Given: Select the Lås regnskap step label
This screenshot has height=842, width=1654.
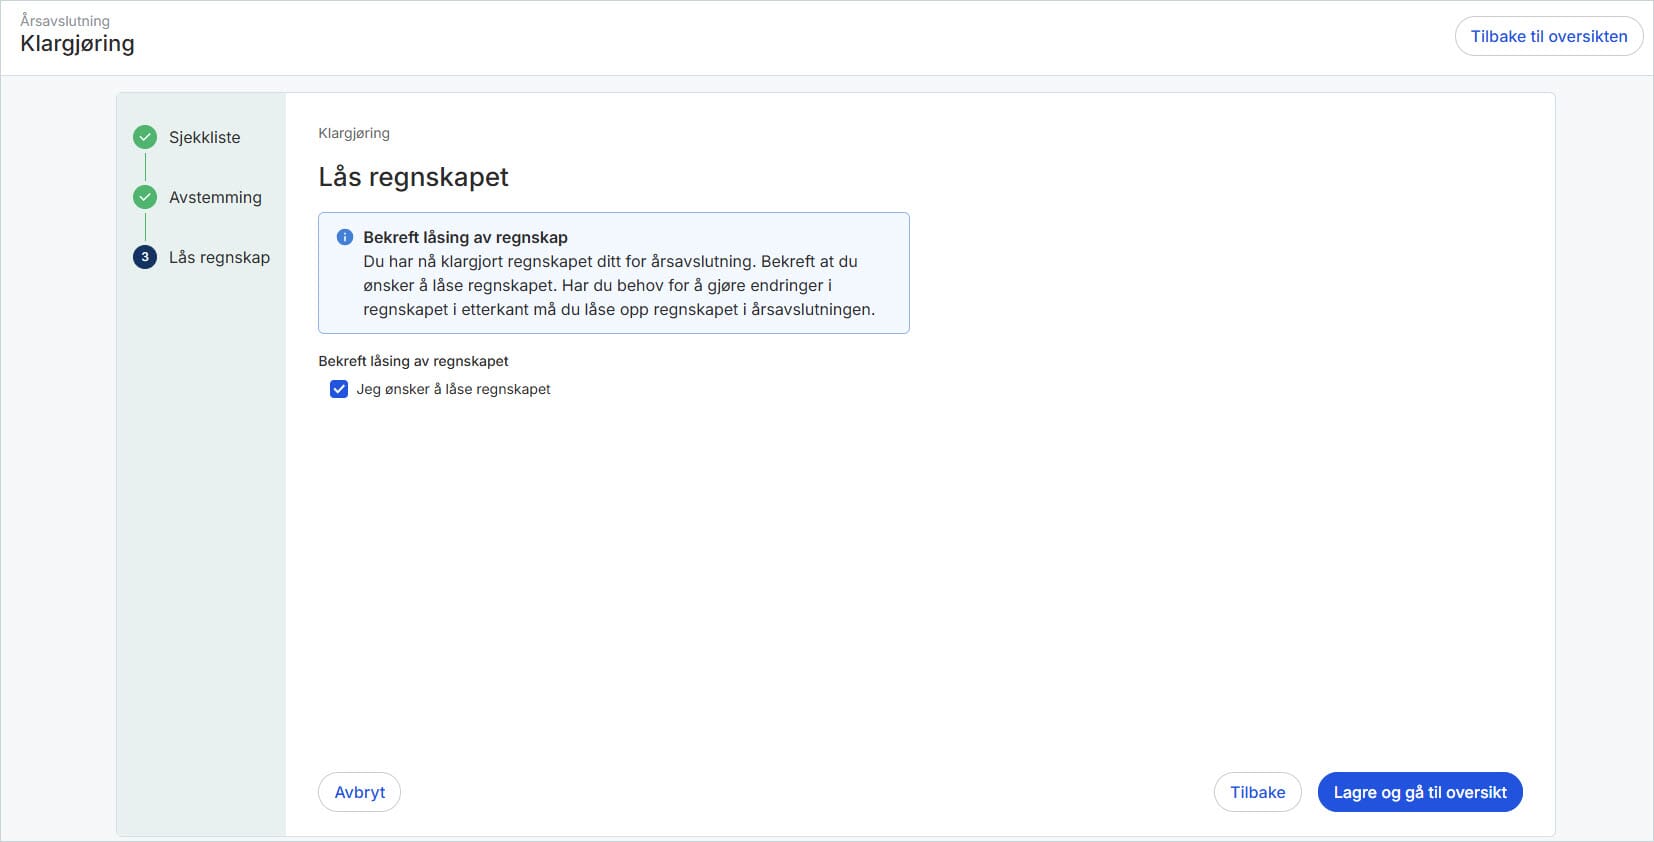Looking at the screenshot, I should pos(219,257).
